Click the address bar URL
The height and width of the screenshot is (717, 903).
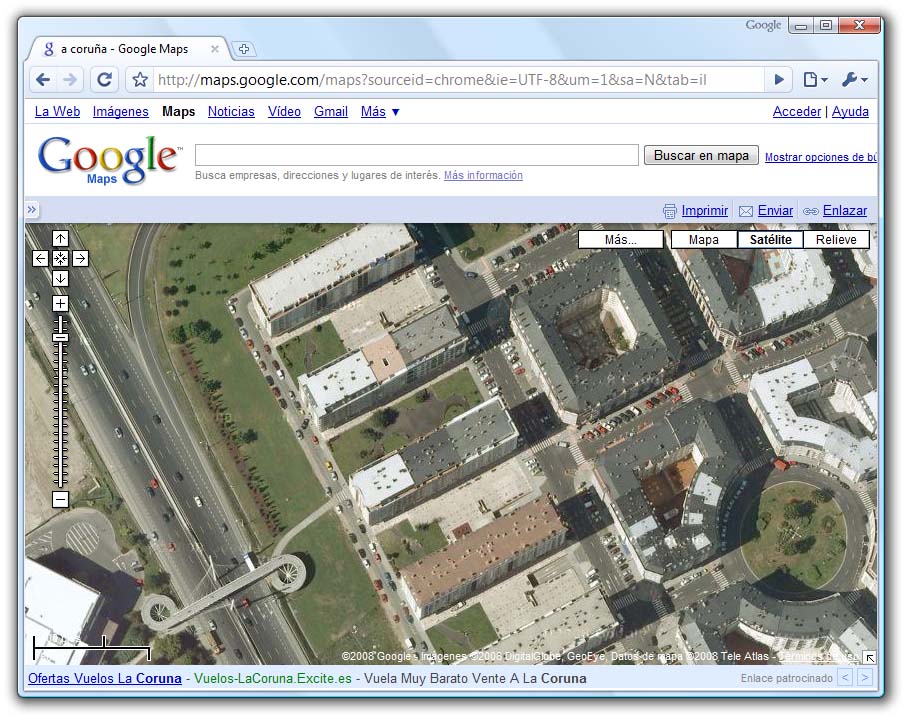[432, 79]
